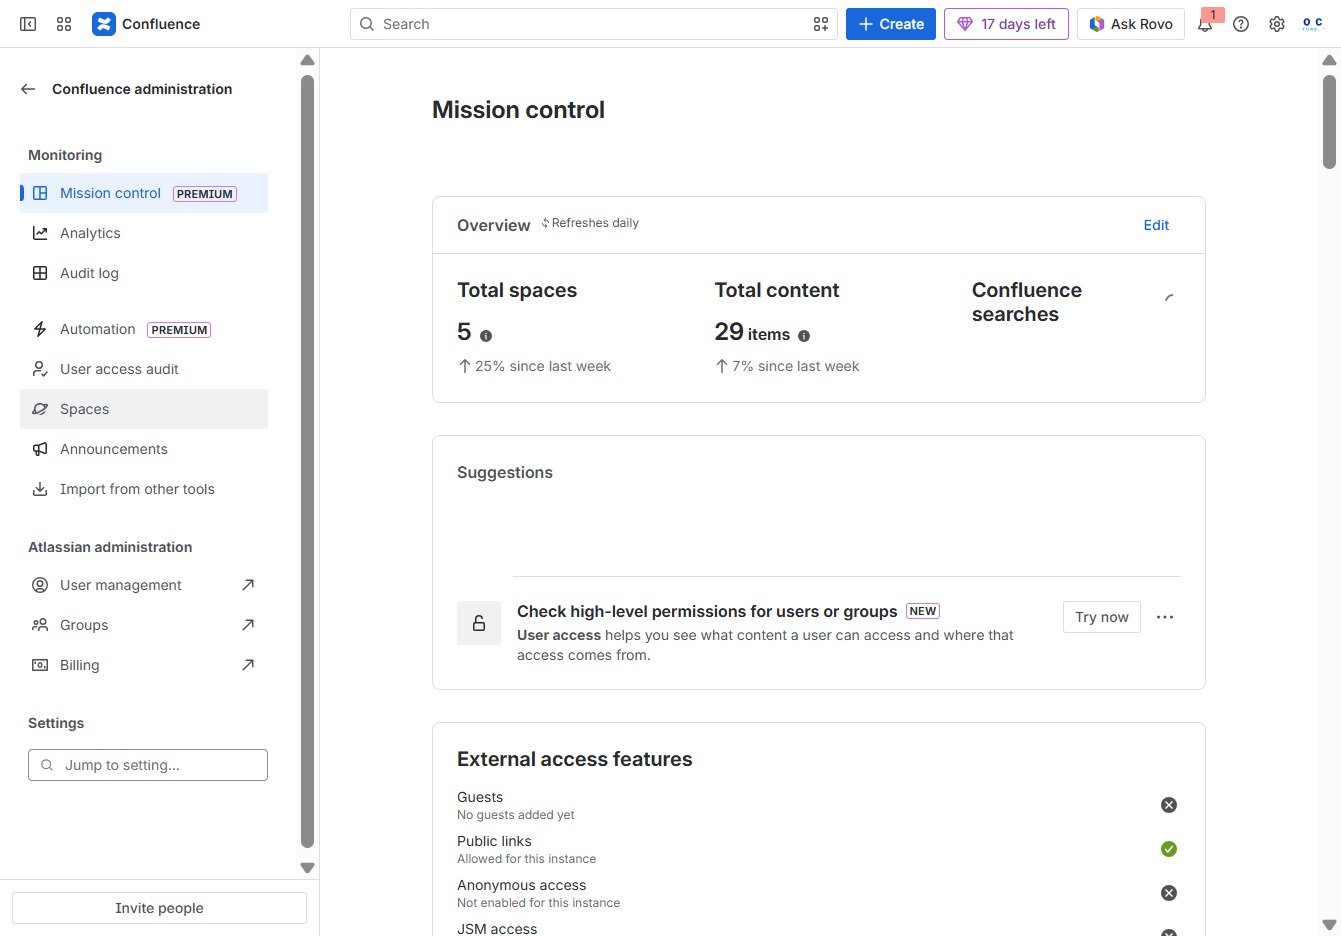The width and height of the screenshot is (1341, 936).
Task: Click the info icon next to Total spaces count
Action: (x=486, y=336)
